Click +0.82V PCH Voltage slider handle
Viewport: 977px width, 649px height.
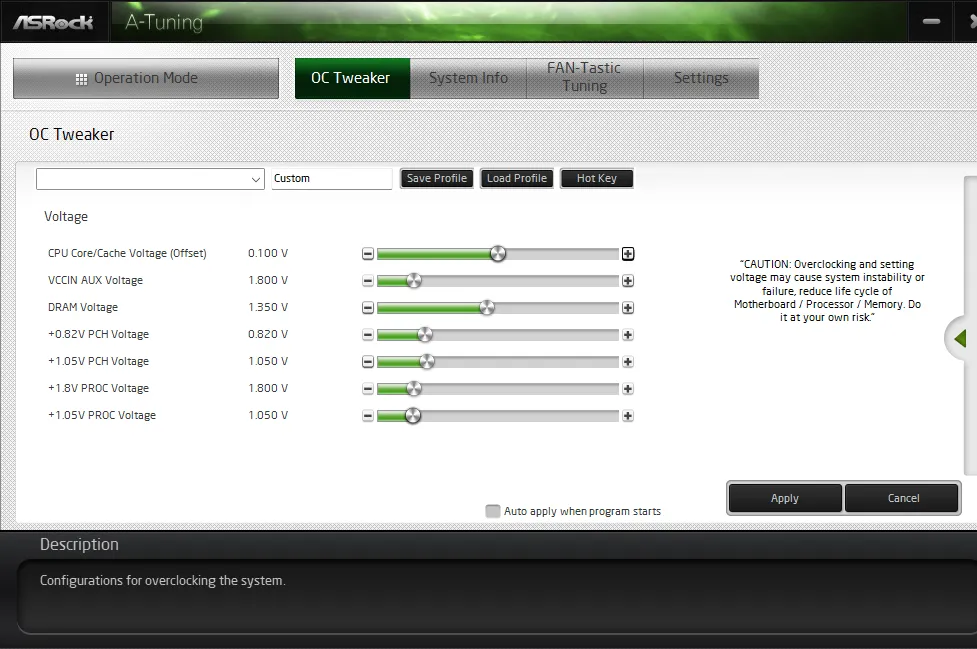pyautogui.click(x=424, y=335)
